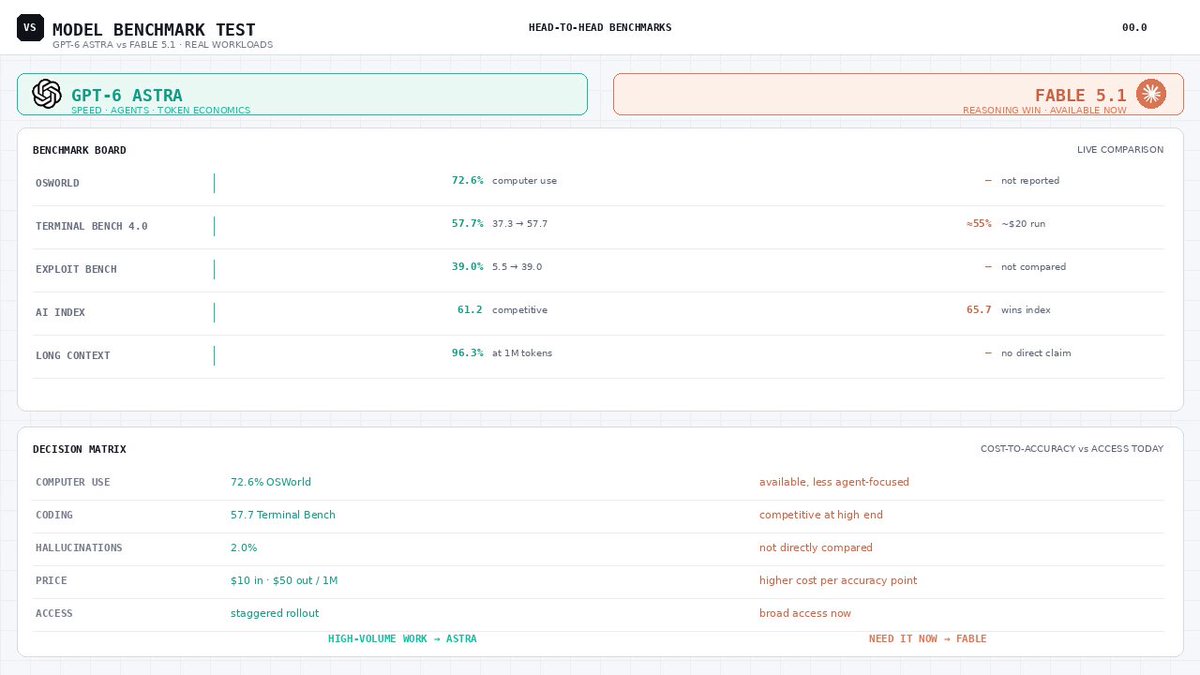Select the OSWORLD row label in Benchmark Board
Screen dimensions: 1200x675
58,183
